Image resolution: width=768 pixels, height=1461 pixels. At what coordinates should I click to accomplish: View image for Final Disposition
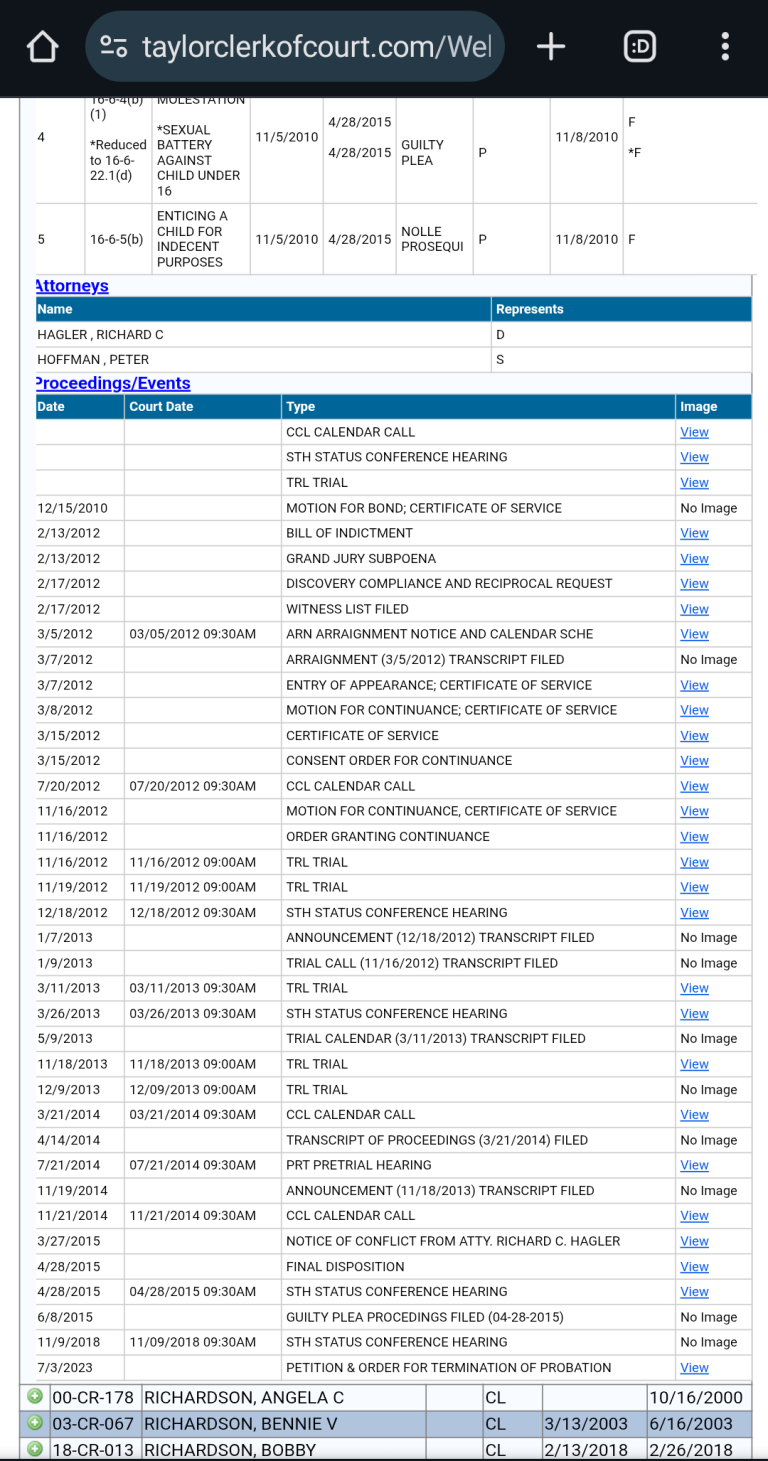[x=694, y=1266]
